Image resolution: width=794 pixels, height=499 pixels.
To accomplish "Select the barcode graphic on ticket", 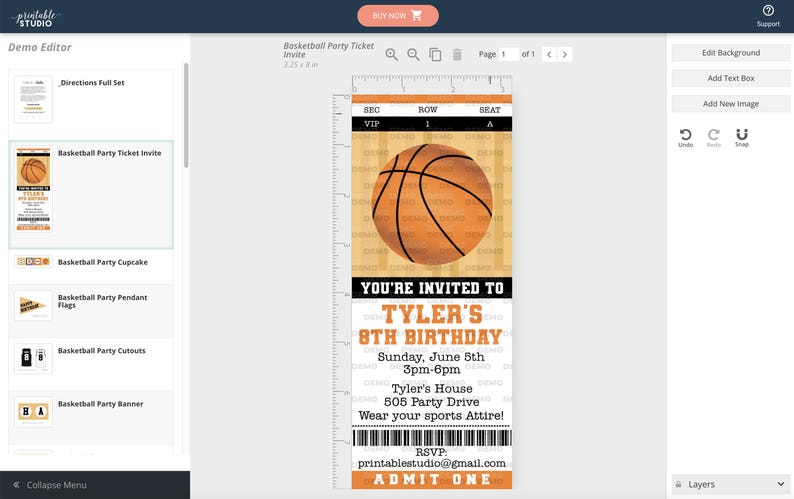I will [x=432, y=437].
